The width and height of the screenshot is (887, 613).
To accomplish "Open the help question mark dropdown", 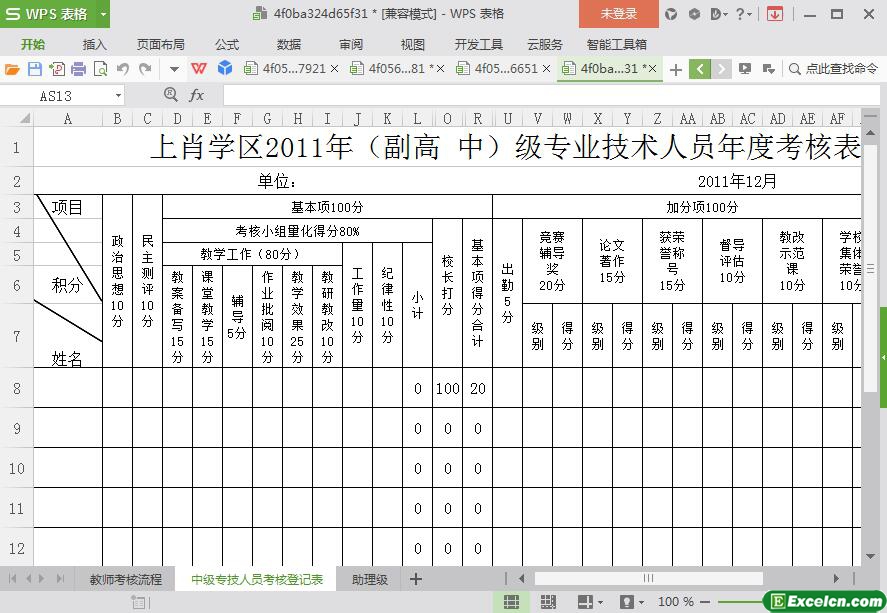I will click(x=743, y=14).
